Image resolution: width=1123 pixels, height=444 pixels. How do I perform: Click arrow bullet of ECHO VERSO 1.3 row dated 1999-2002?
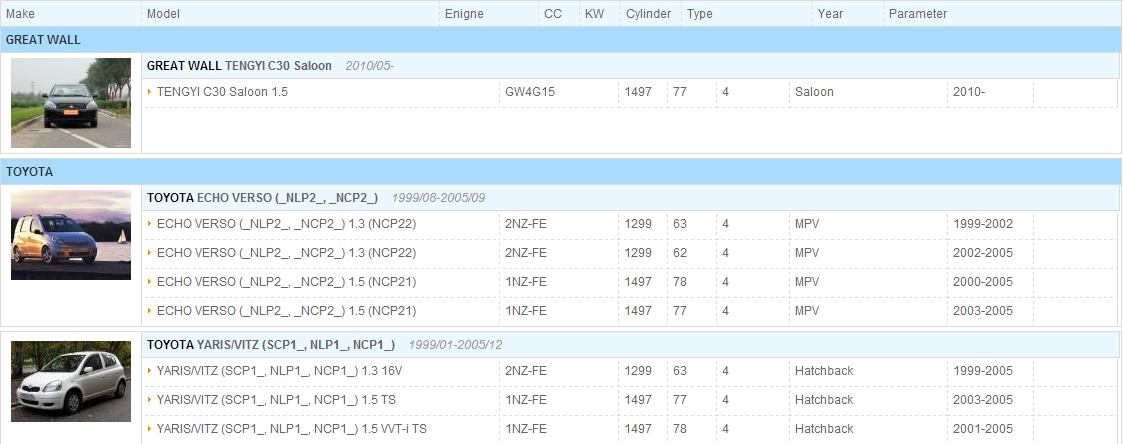(x=150, y=224)
